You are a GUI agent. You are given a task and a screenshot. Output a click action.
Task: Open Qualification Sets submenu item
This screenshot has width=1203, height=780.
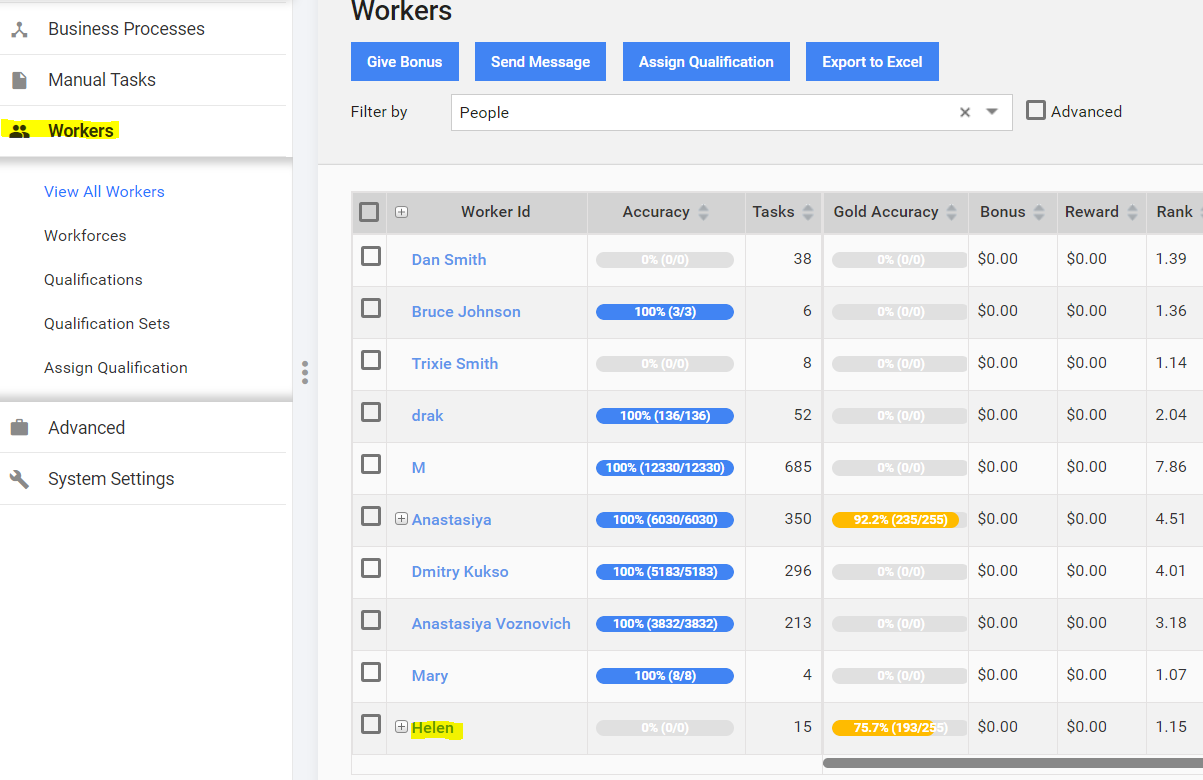(107, 324)
